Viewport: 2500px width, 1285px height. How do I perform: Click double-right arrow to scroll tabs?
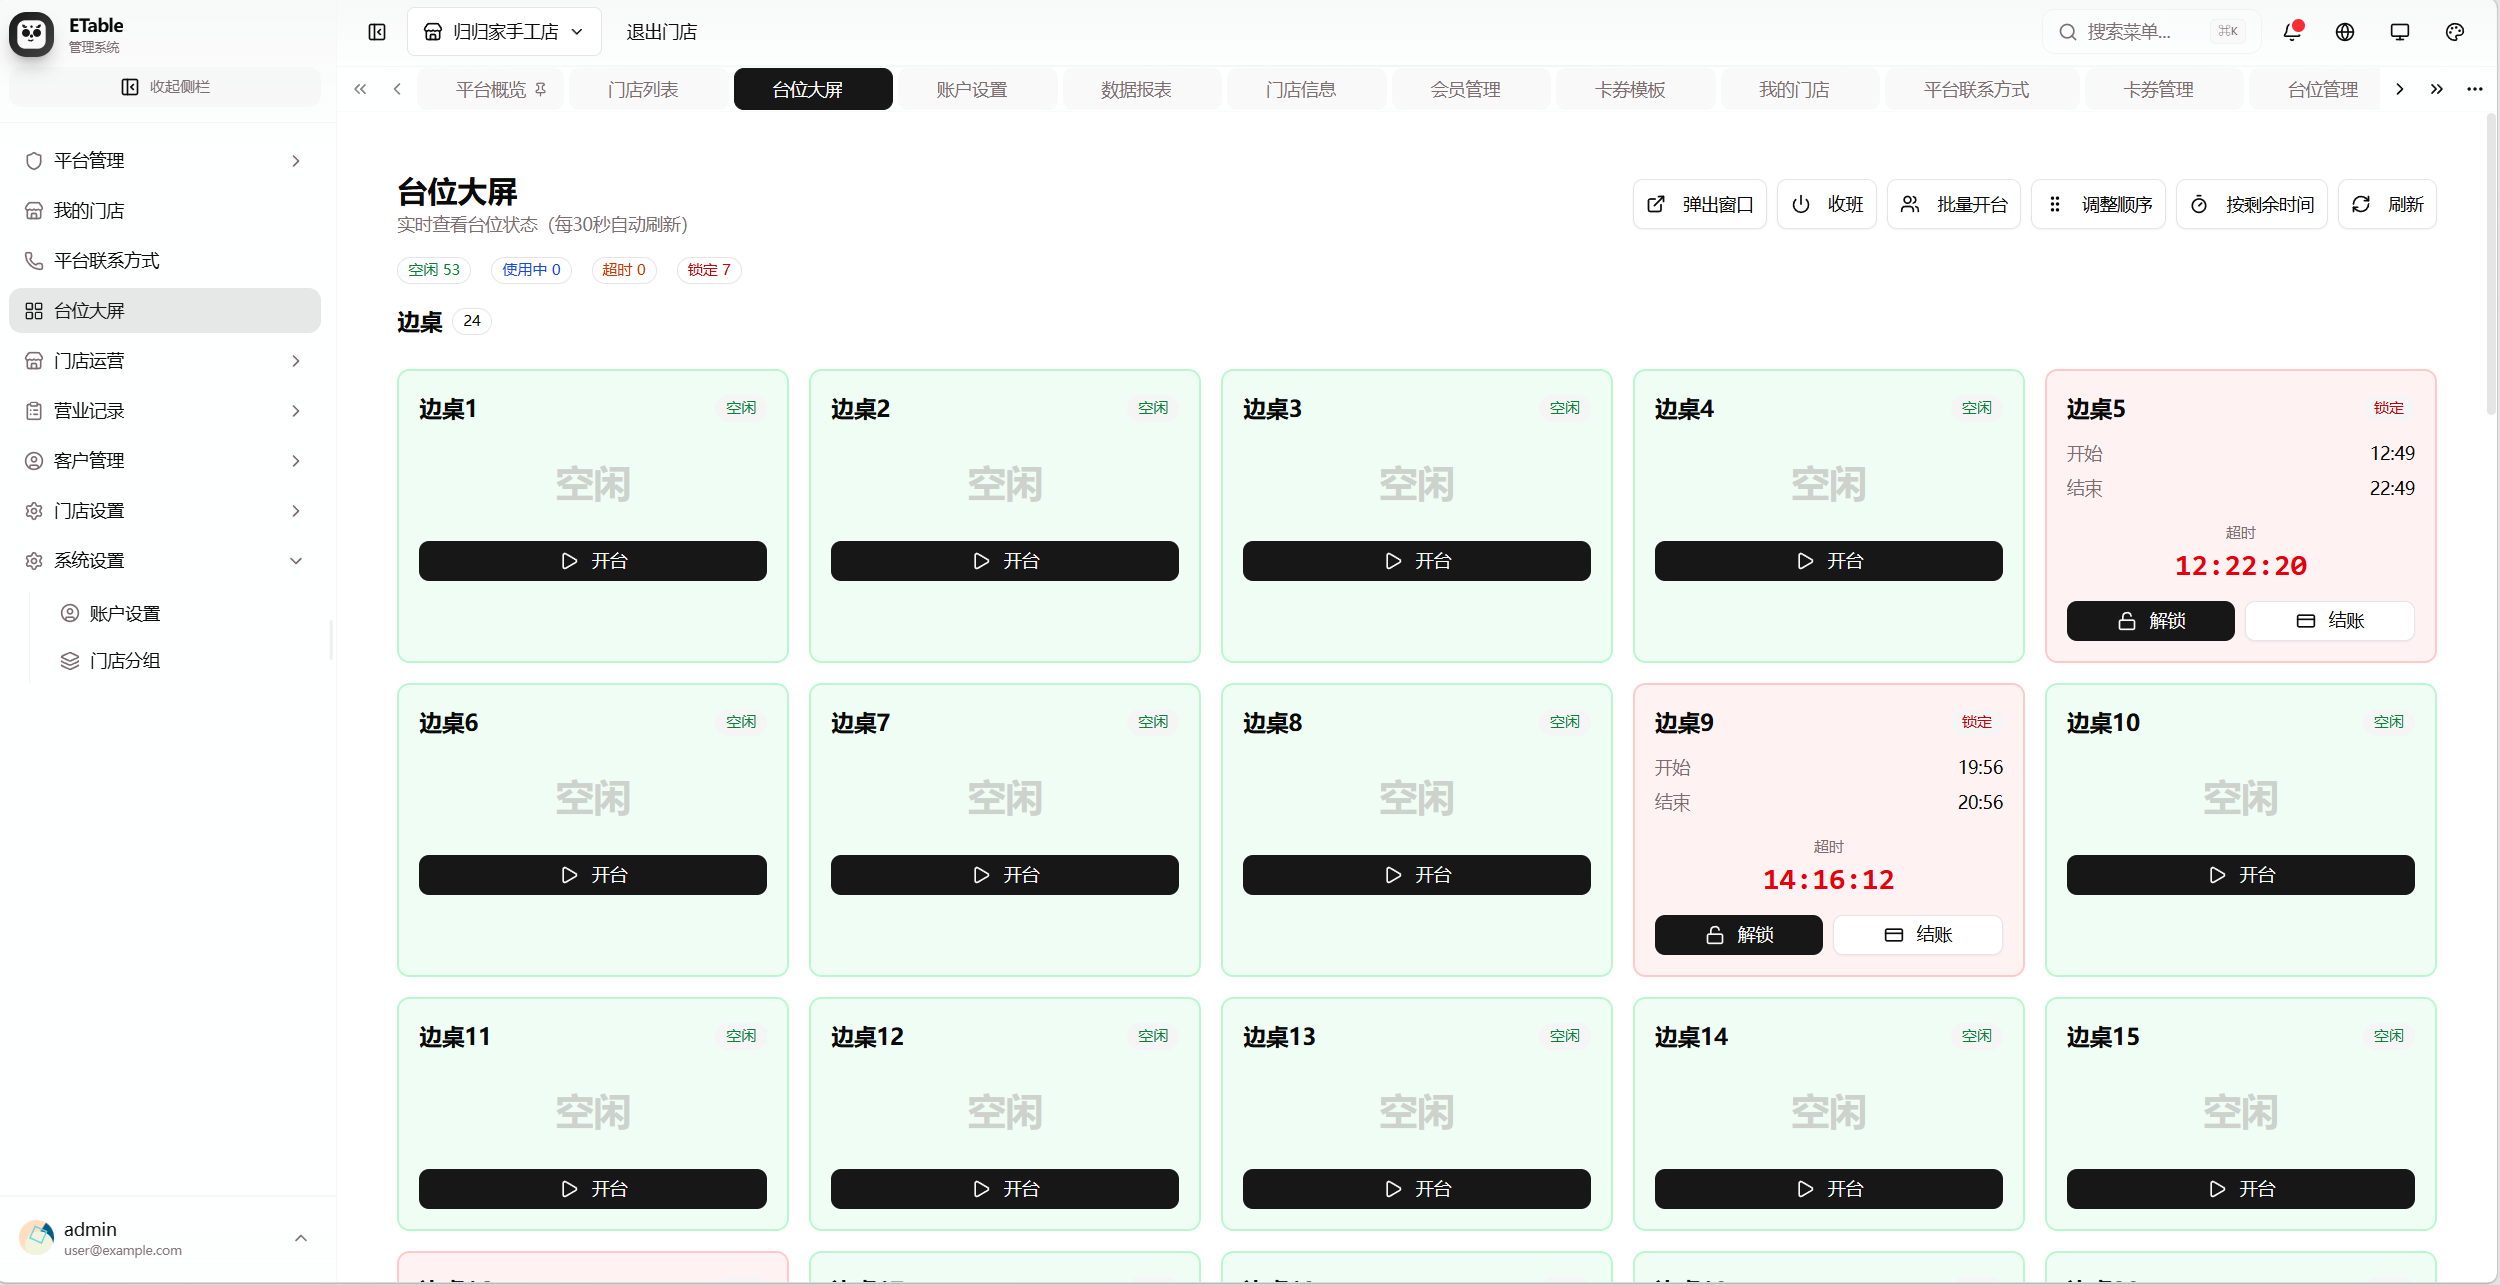click(x=2437, y=89)
